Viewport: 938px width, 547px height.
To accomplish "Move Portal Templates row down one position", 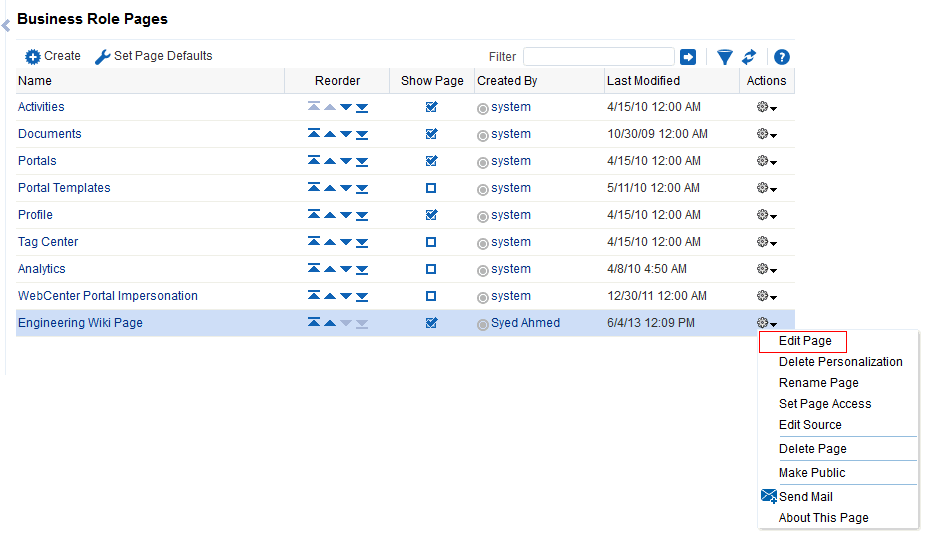I will click(x=346, y=188).
